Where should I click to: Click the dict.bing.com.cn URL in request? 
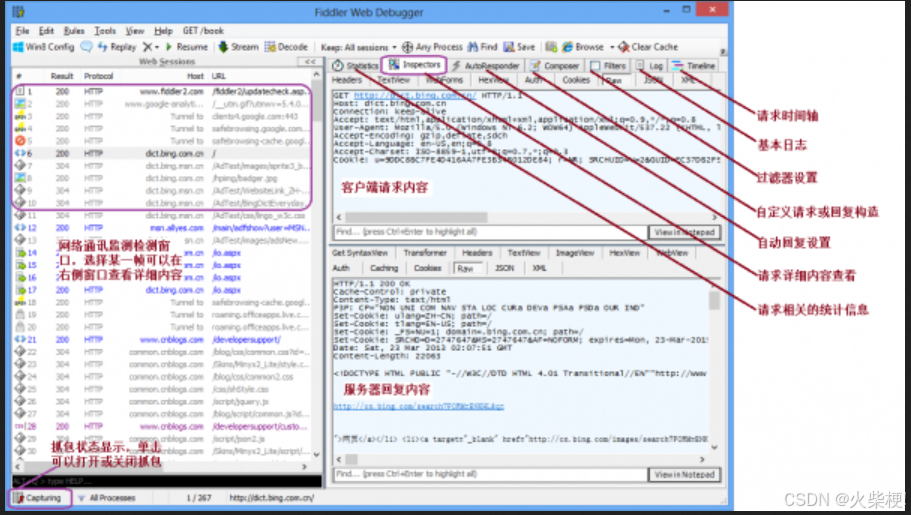[x=415, y=95]
